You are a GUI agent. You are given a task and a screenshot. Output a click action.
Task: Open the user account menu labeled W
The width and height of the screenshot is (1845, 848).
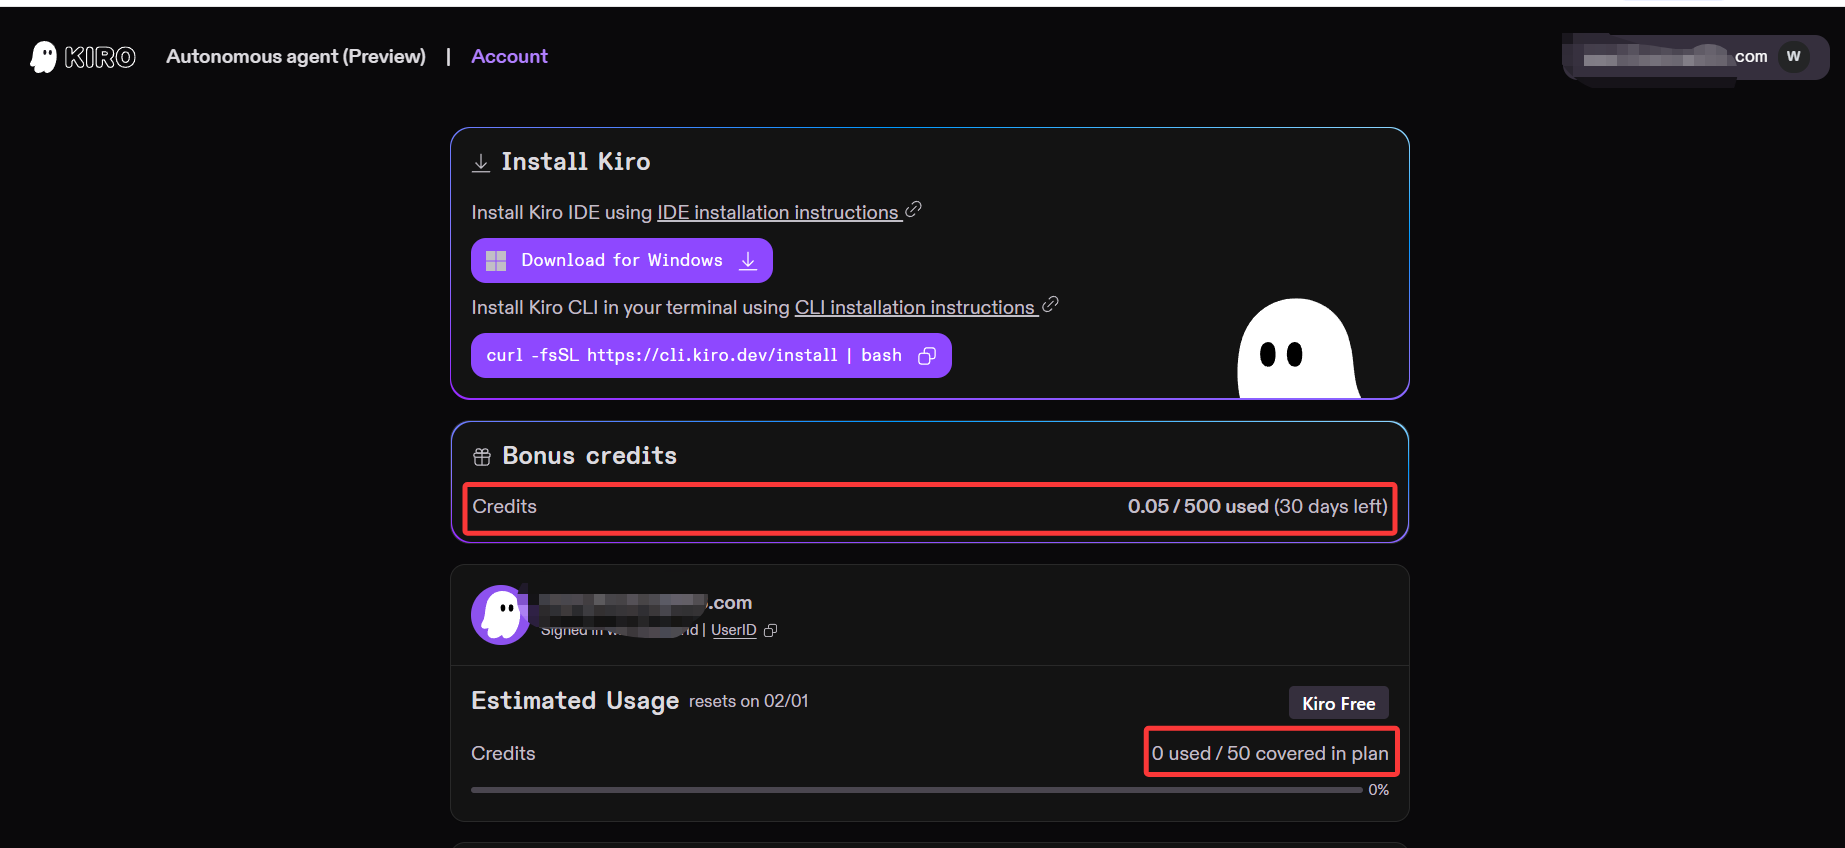click(1794, 56)
